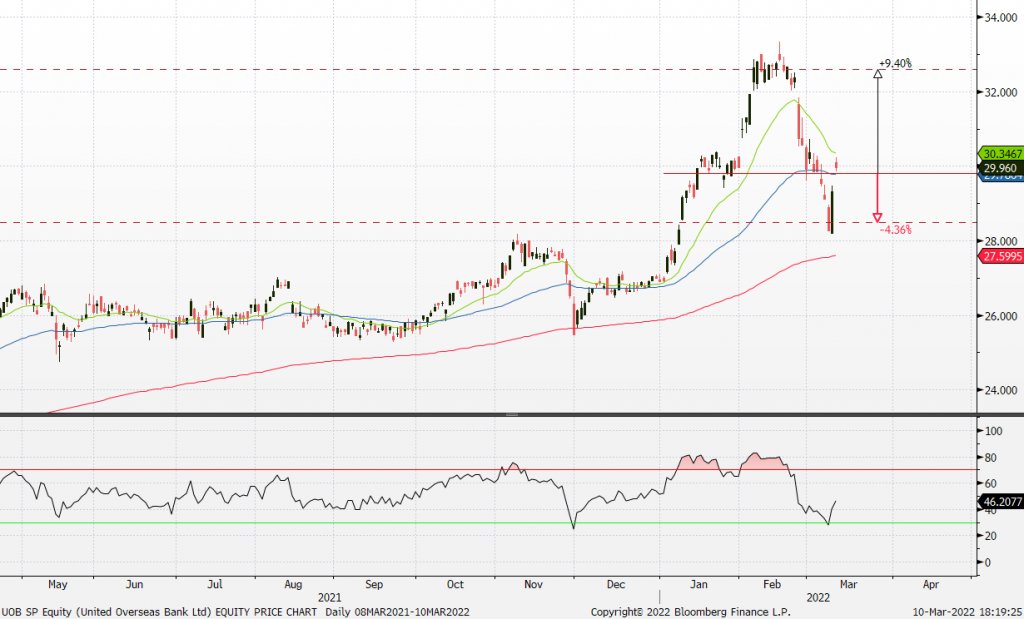1024x619 pixels.
Task: Click the 32.000 price axis label
Action: coord(1000,92)
